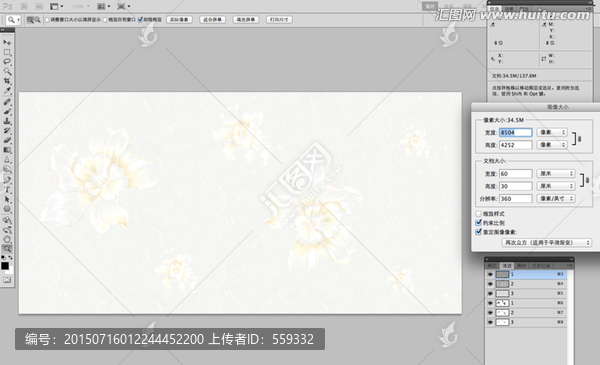This screenshot has height=365, width=600.
Task: Uncheck the 约束比例 (Constrain Proportions) checkbox
Action: (x=478, y=223)
